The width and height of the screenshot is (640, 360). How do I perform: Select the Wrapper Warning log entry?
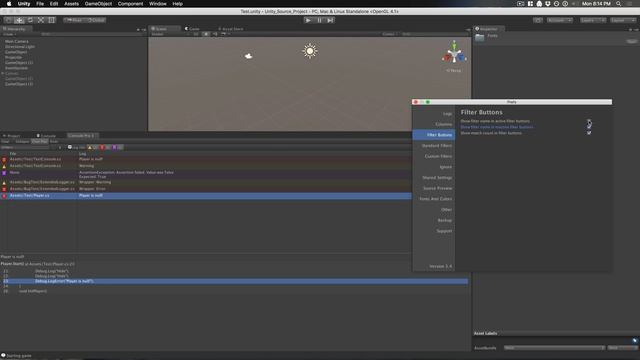tap(206, 182)
